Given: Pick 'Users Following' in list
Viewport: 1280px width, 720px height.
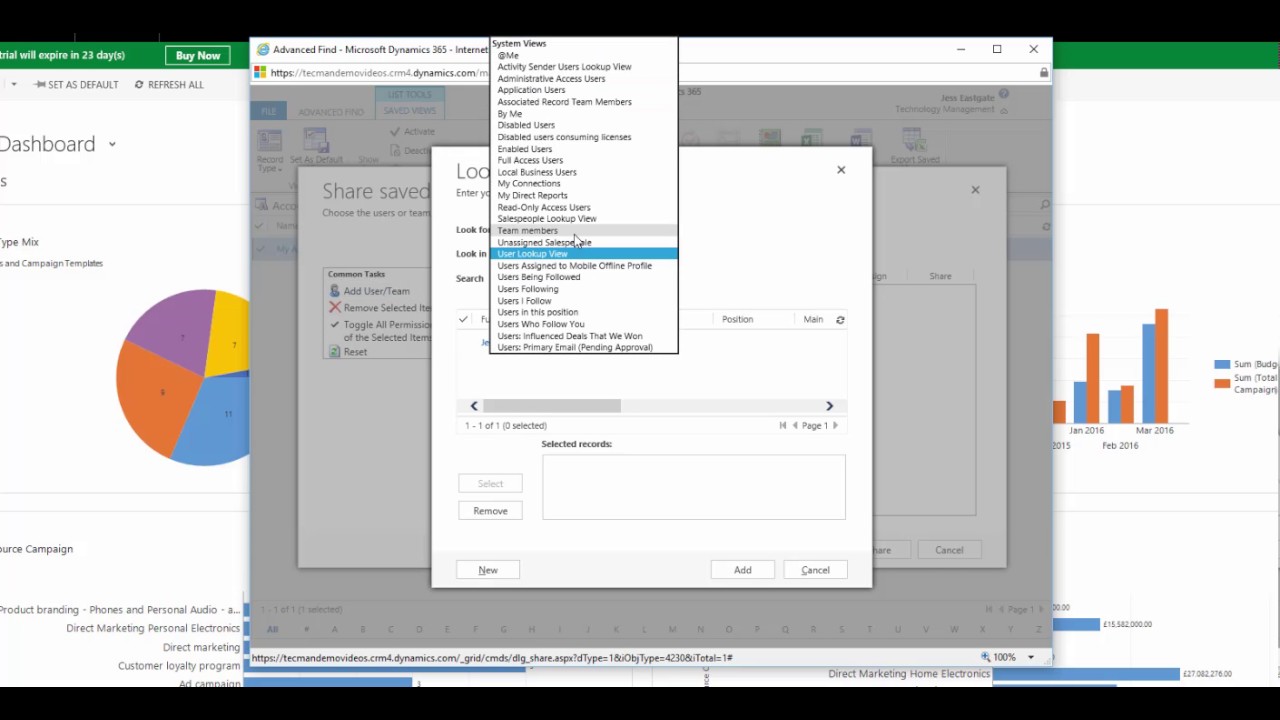Looking at the screenshot, I should (583, 289).
